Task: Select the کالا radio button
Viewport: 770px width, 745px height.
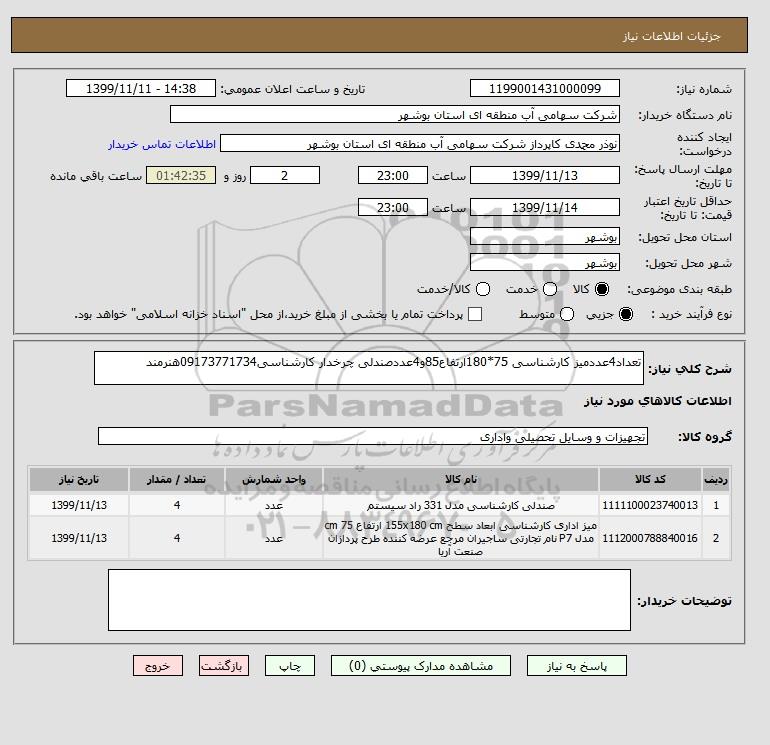Action: [602, 289]
